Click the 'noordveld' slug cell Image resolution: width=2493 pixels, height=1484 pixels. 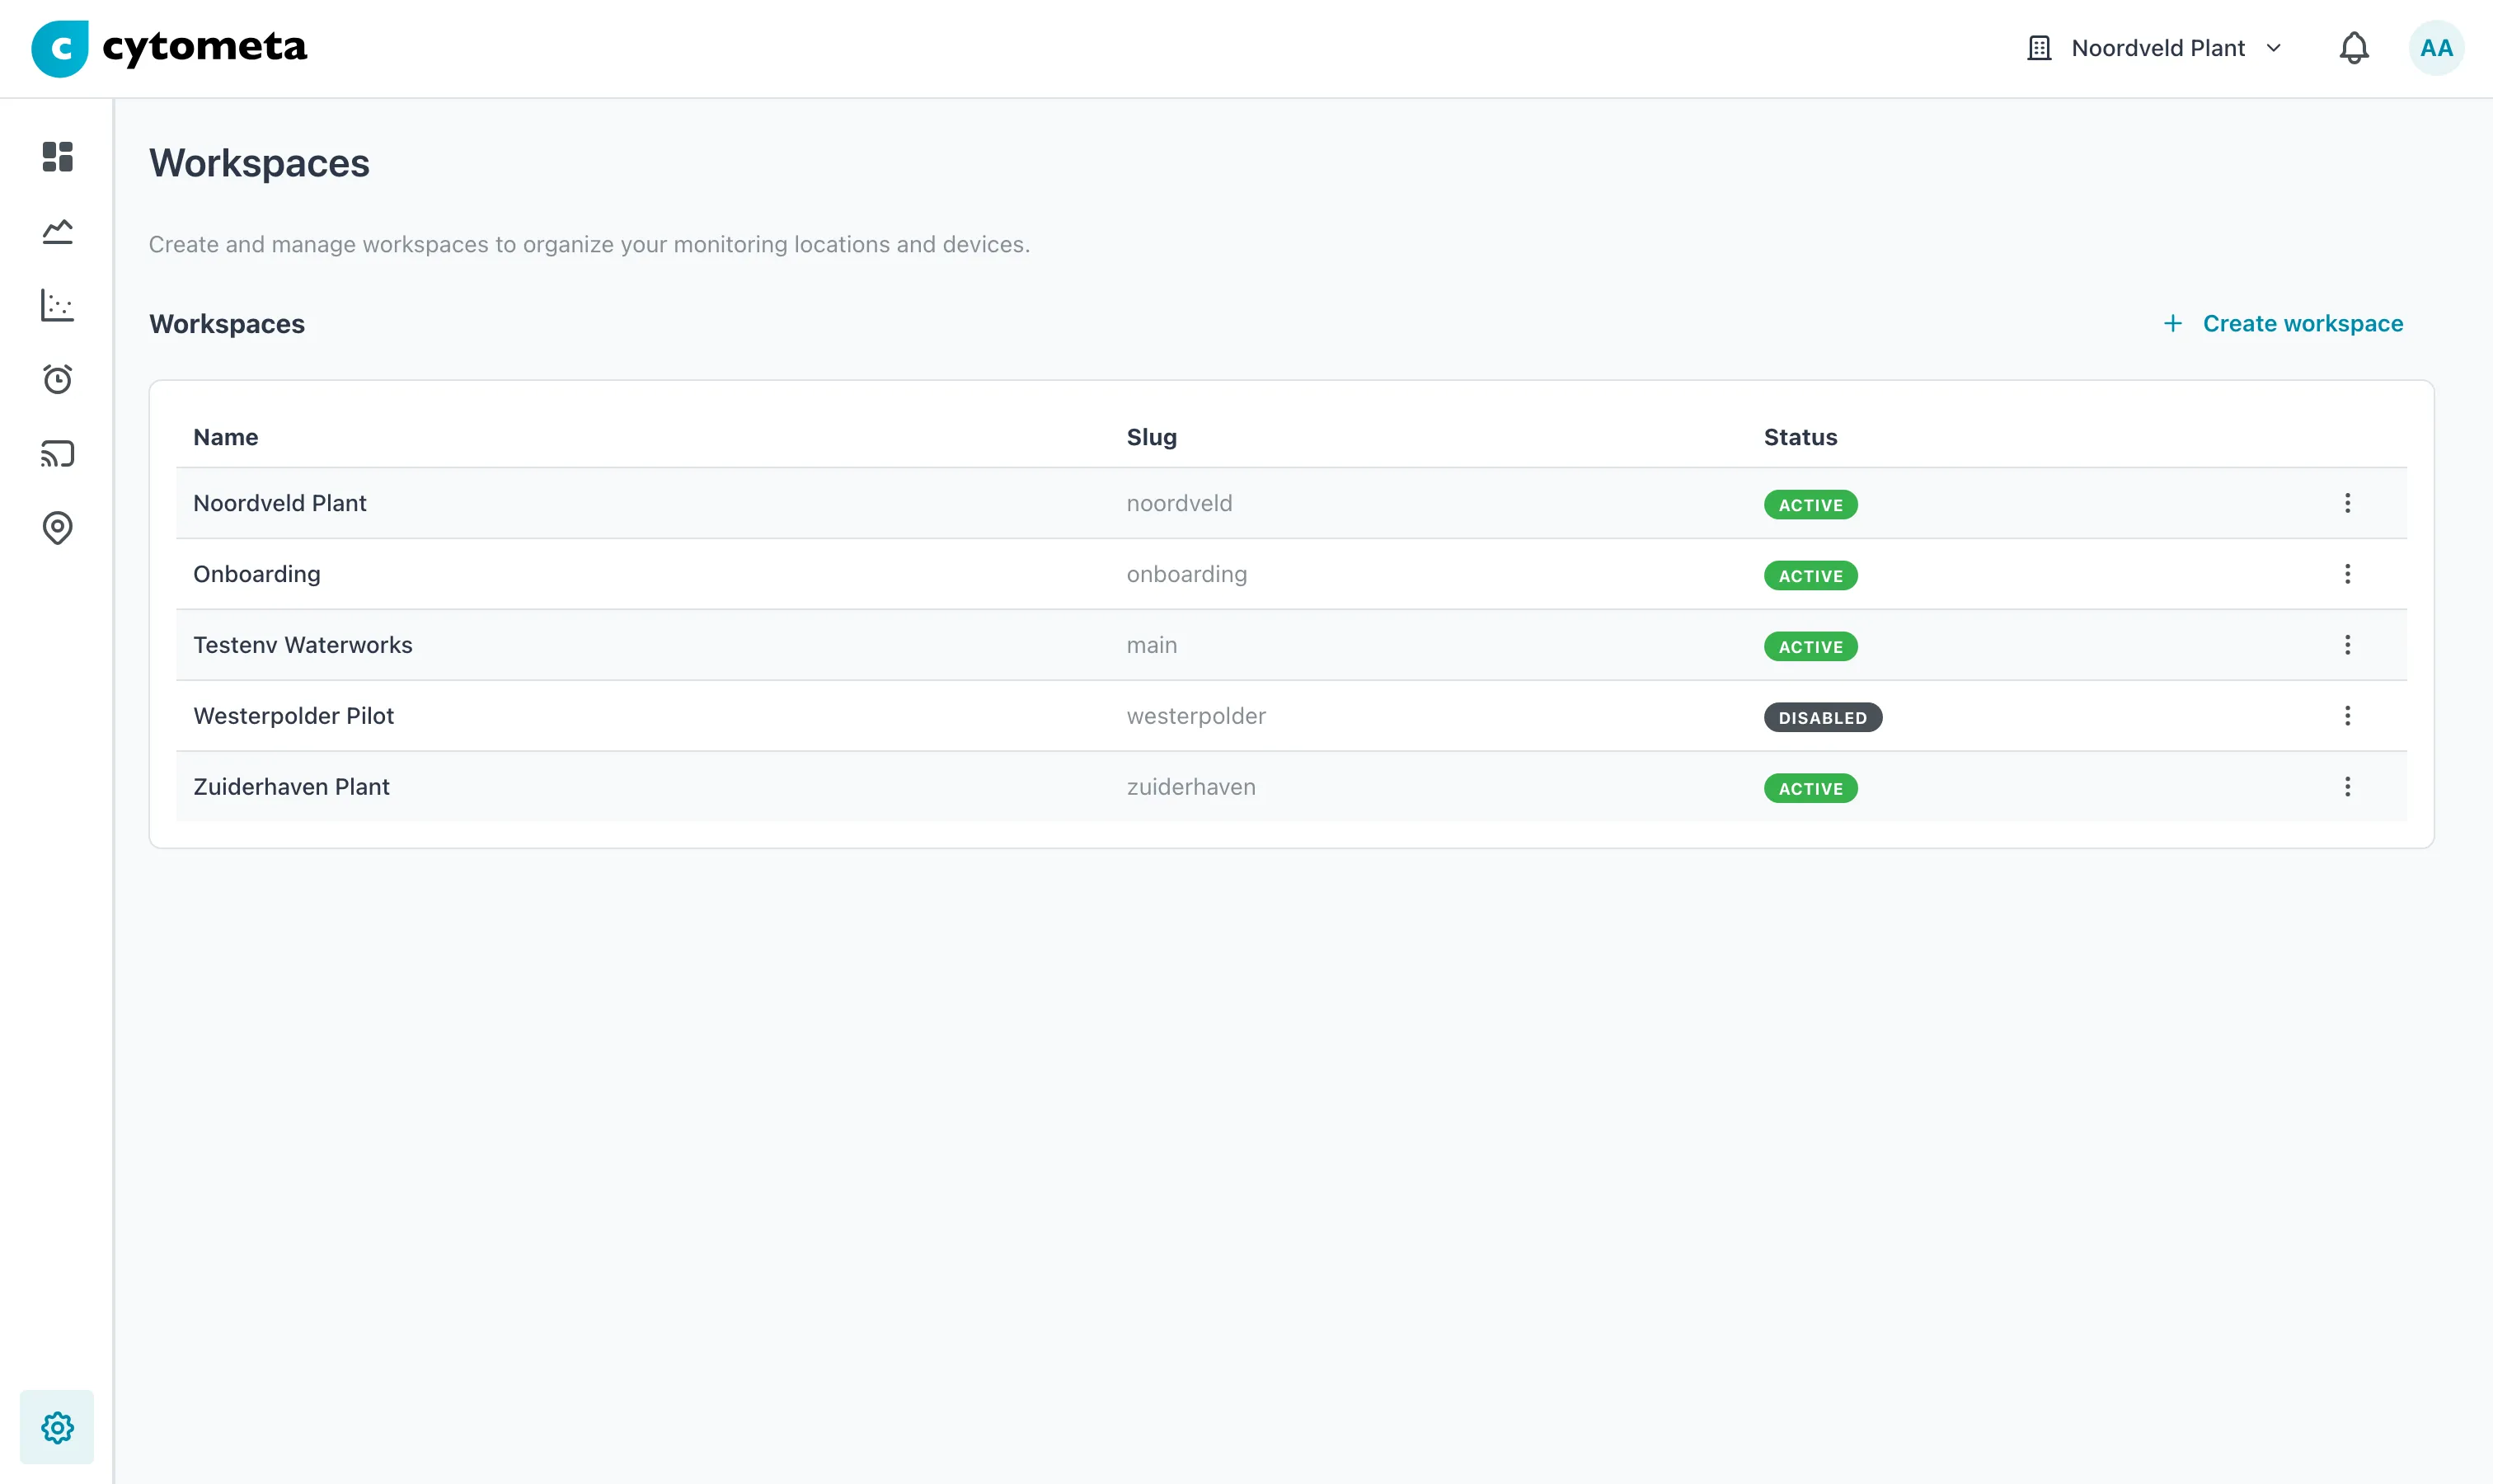pos(1179,503)
